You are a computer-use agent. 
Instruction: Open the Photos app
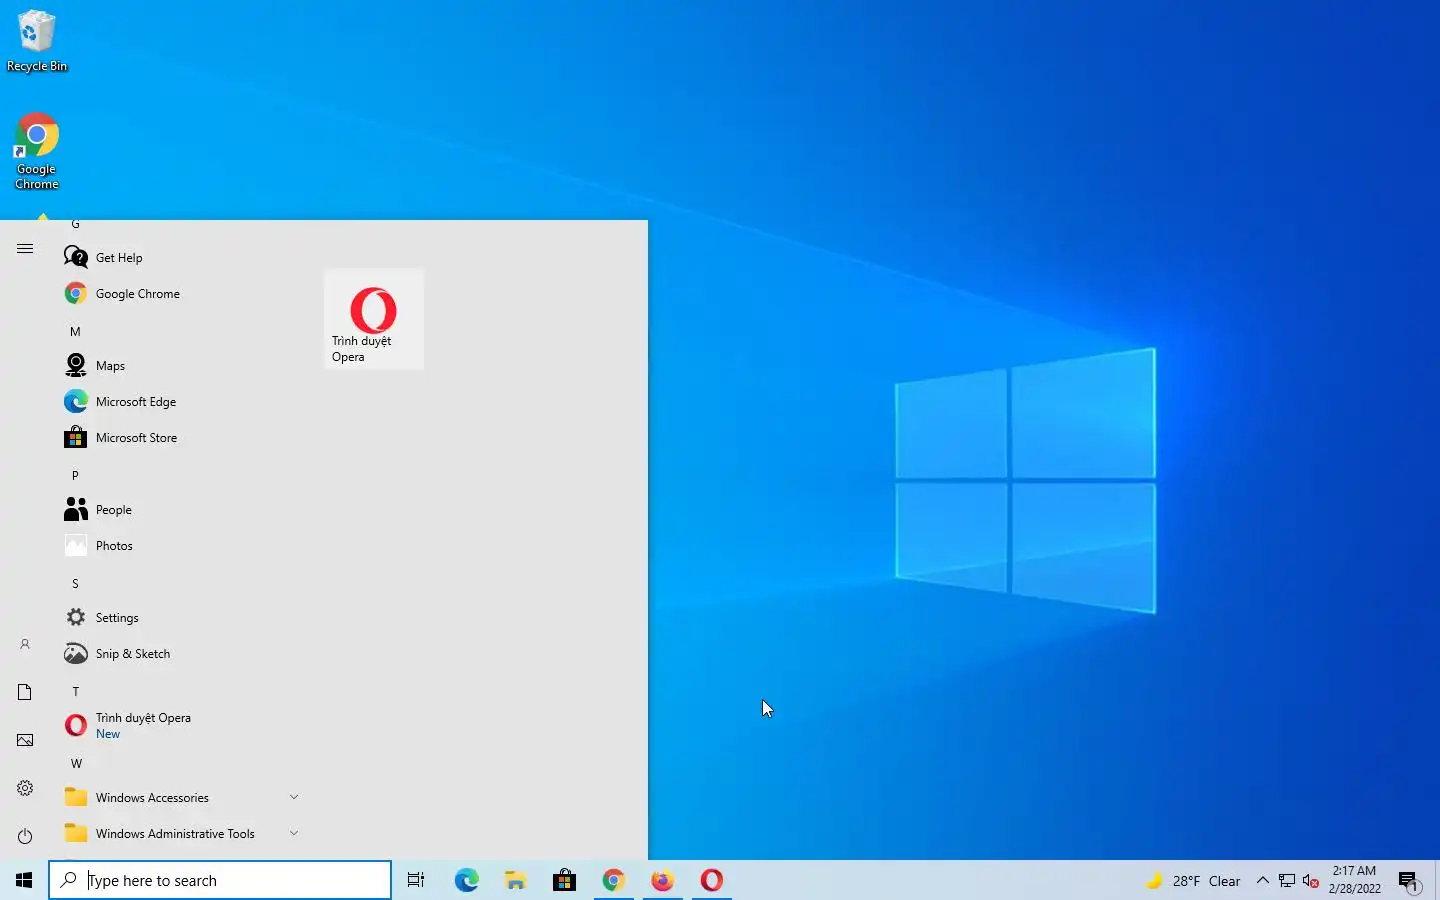pyautogui.click(x=180, y=545)
